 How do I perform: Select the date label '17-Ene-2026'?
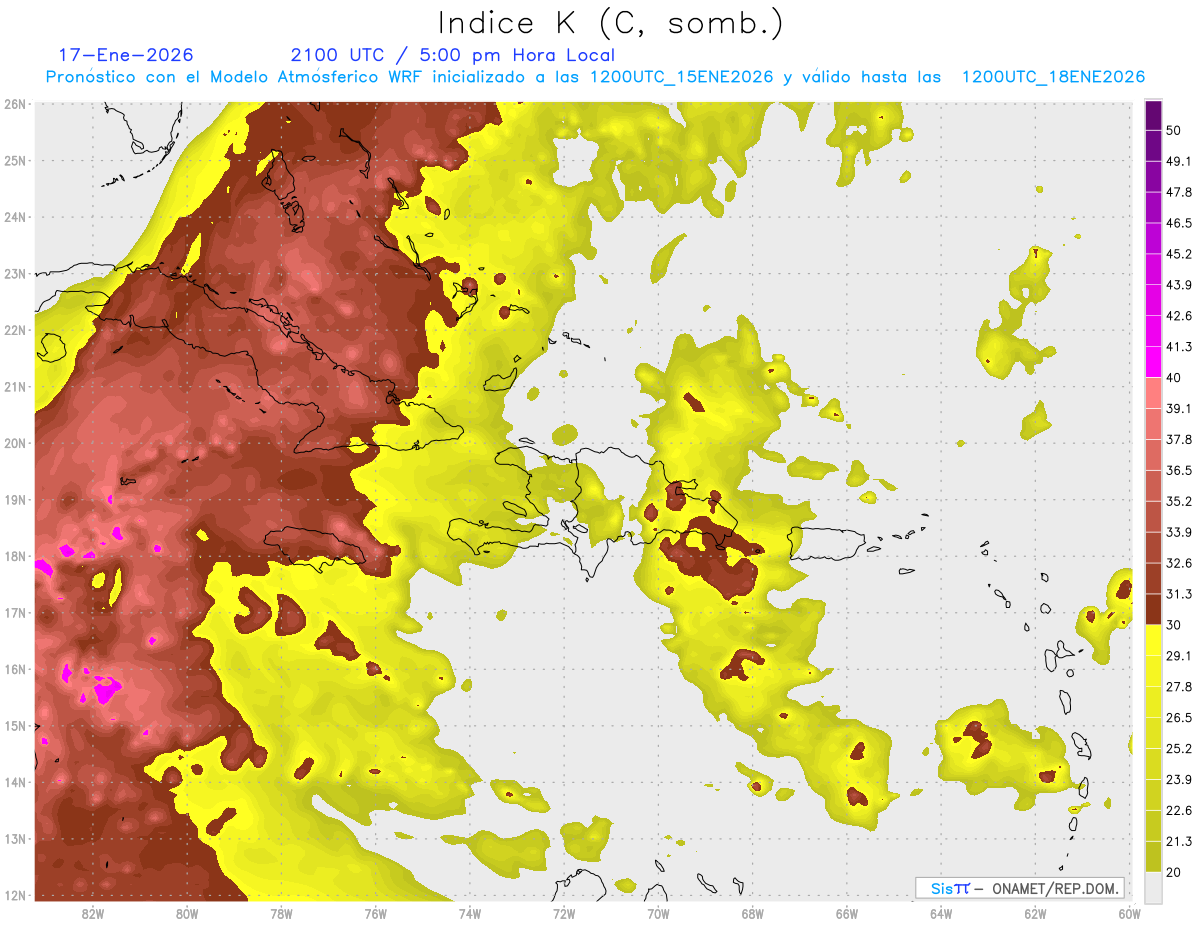126,55
